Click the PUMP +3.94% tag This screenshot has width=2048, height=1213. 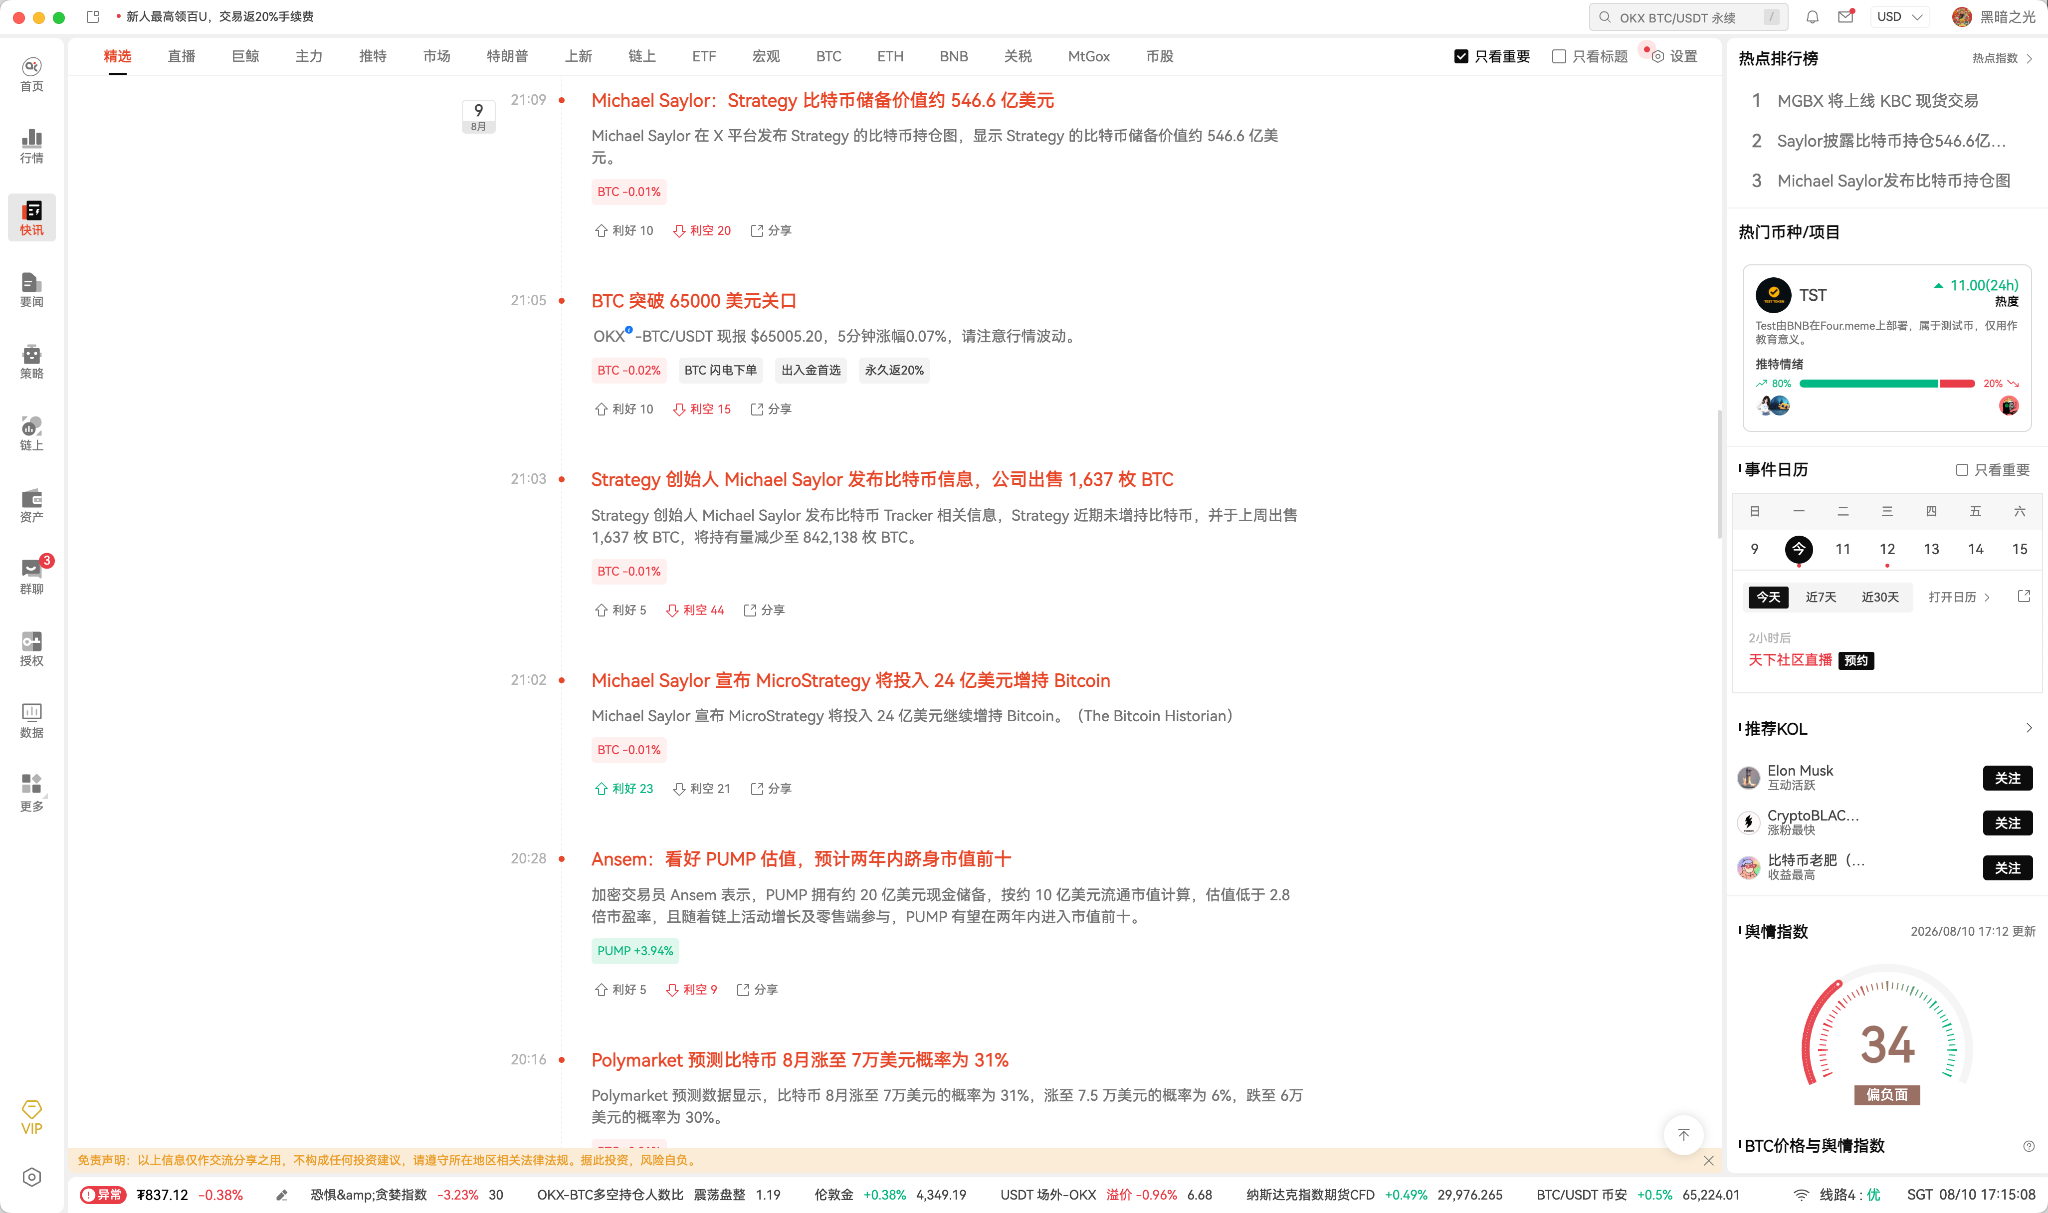635,951
